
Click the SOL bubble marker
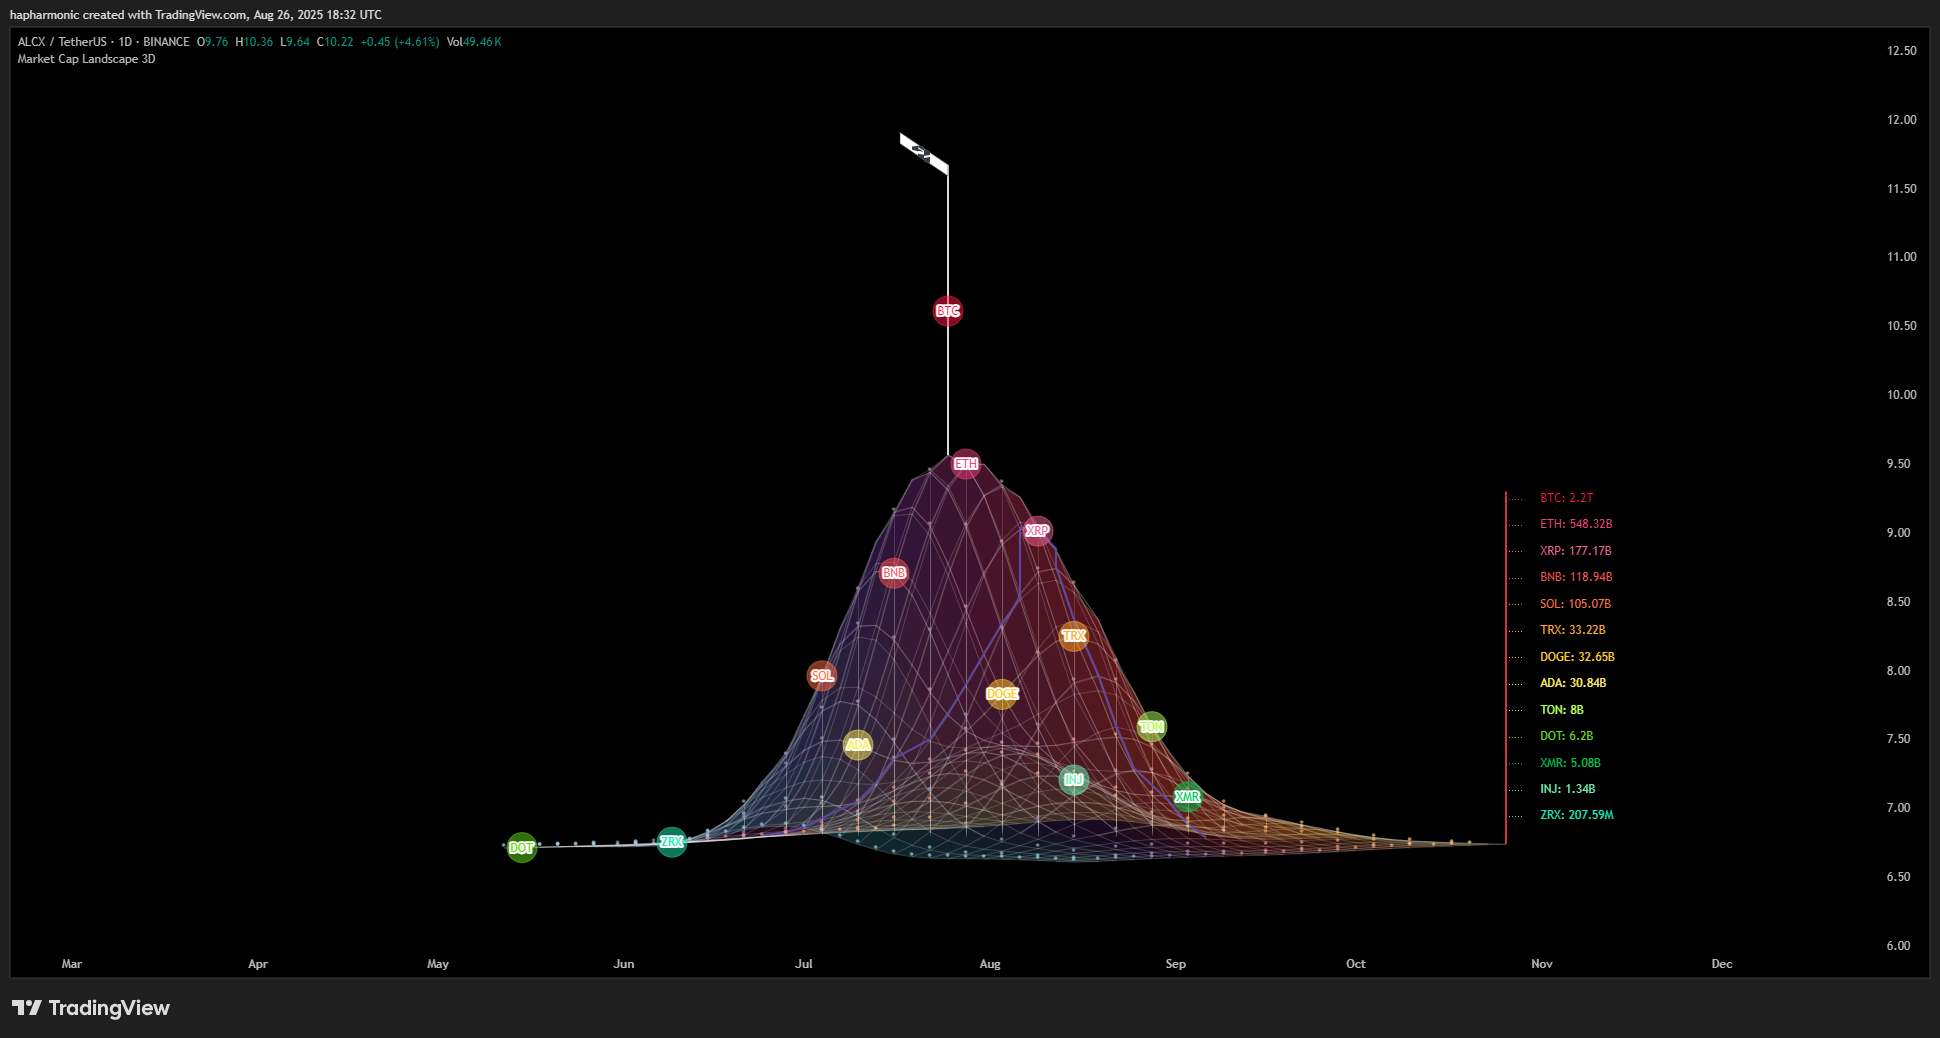pyautogui.click(x=822, y=676)
